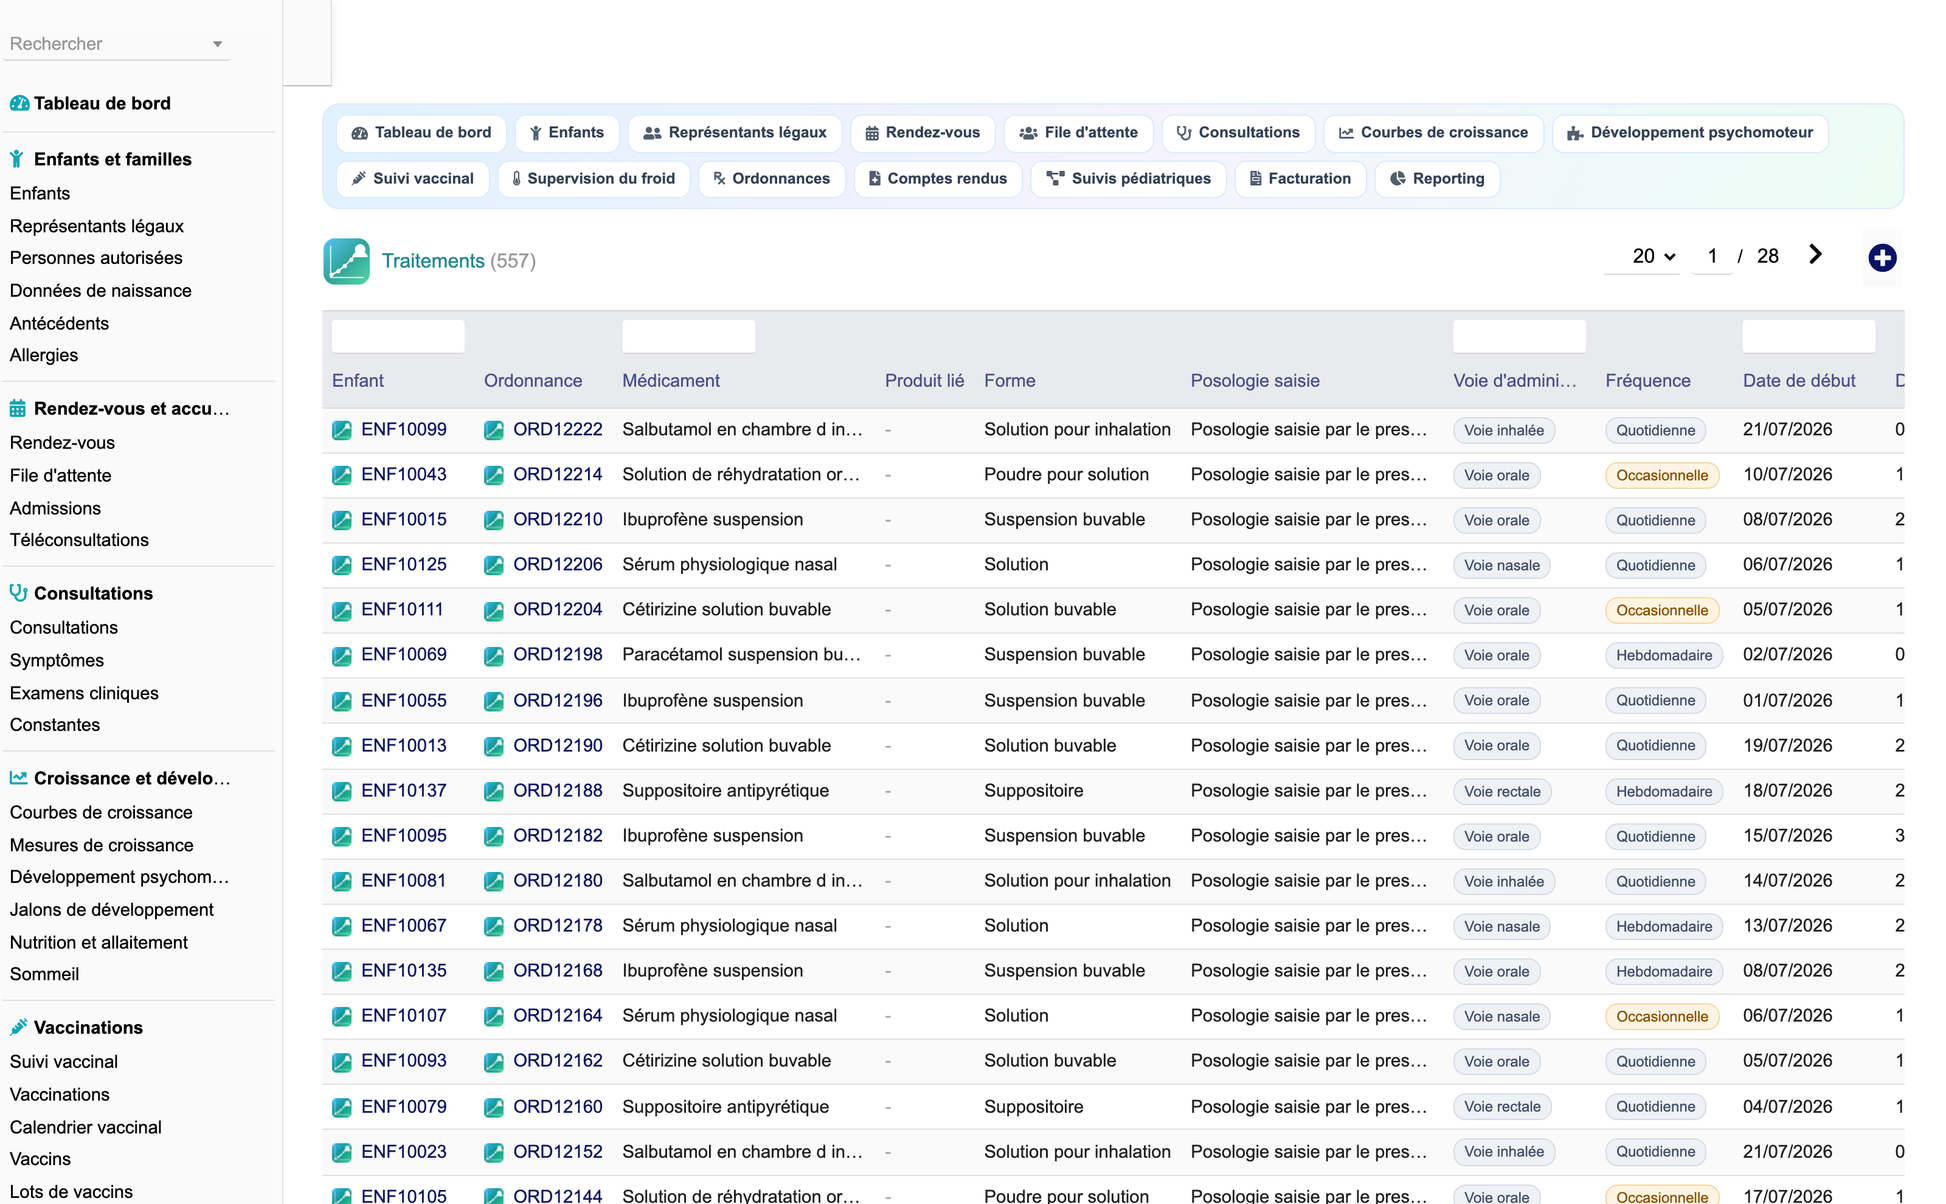1946x1204 pixels.
Task: Click the current page number field
Action: 1712,256
